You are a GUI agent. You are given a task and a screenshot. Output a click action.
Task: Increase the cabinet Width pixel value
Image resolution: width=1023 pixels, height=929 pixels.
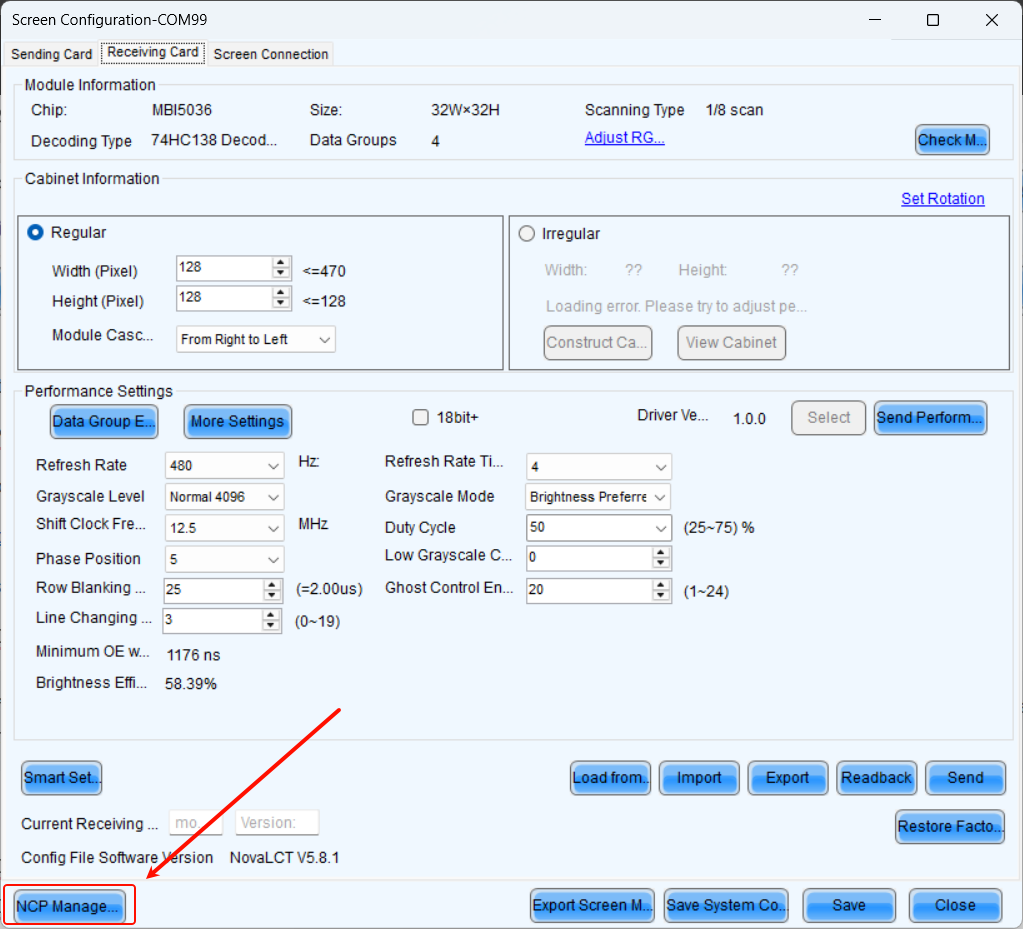tap(281, 263)
